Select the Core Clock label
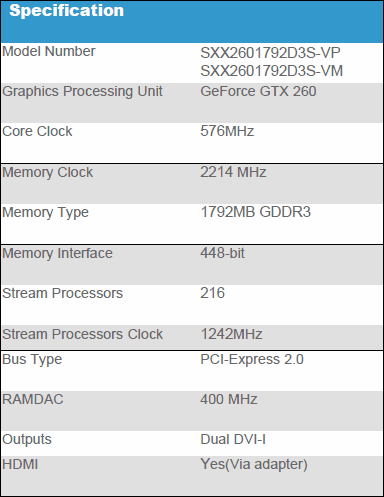 tap(37, 131)
